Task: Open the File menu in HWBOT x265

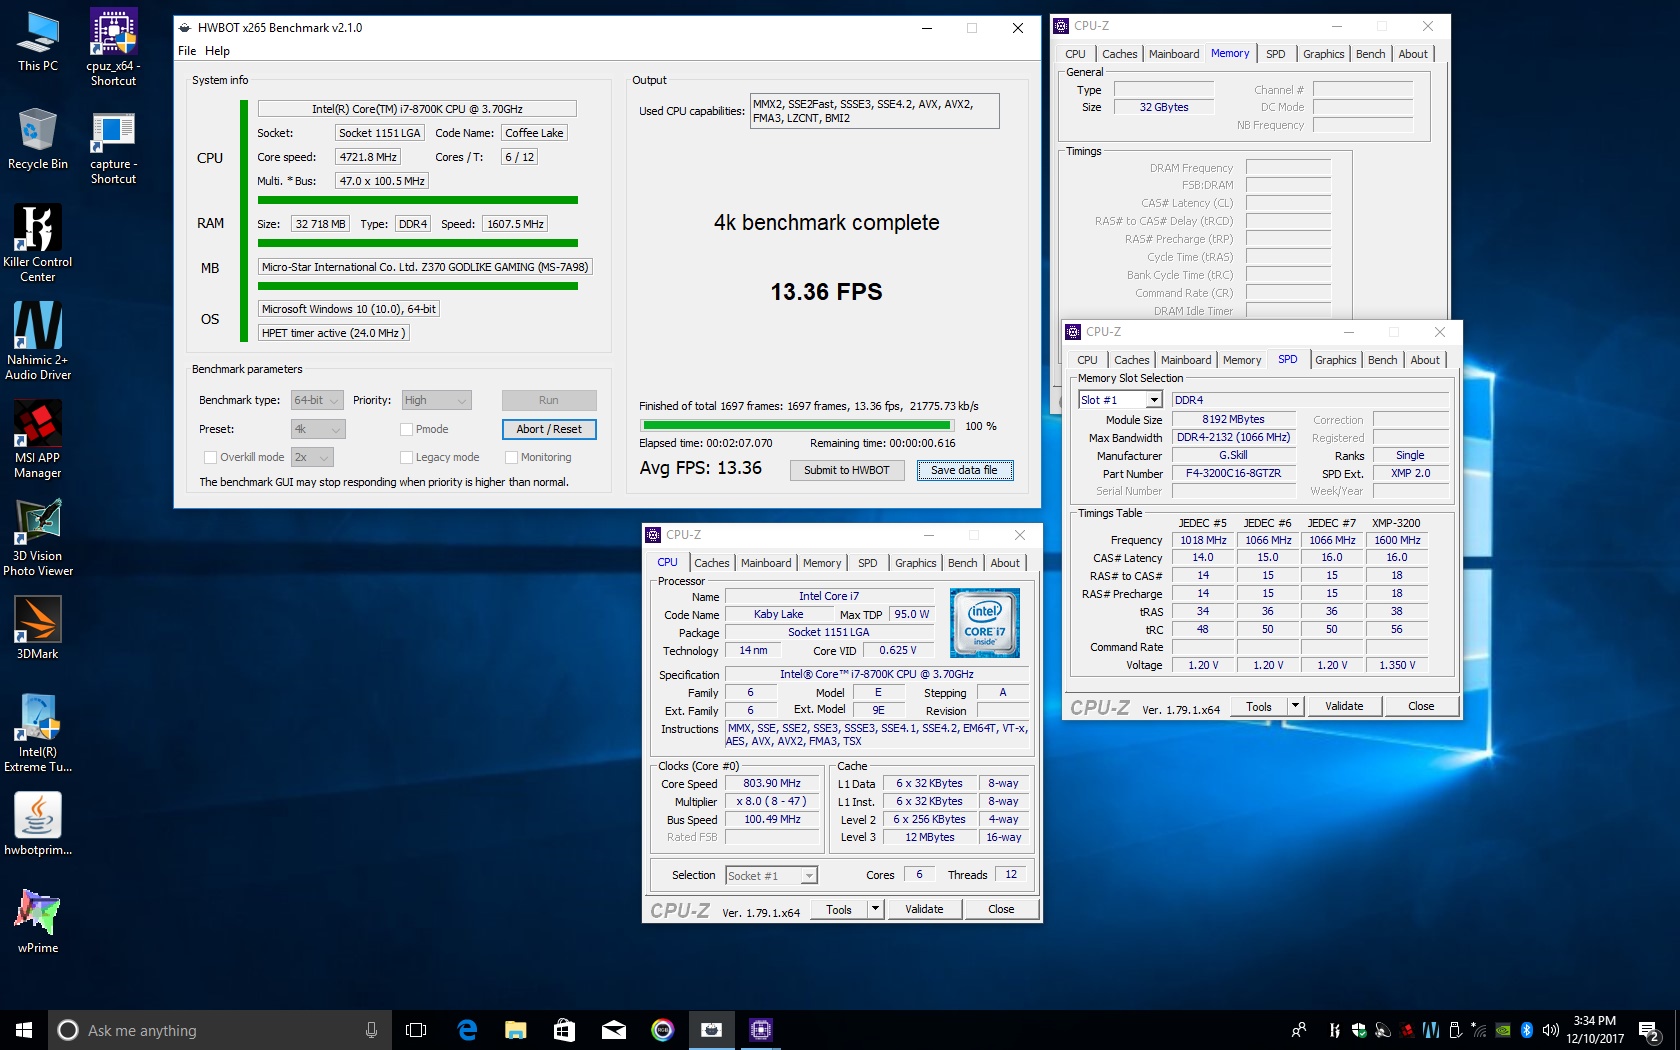Action: click(x=187, y=51)
